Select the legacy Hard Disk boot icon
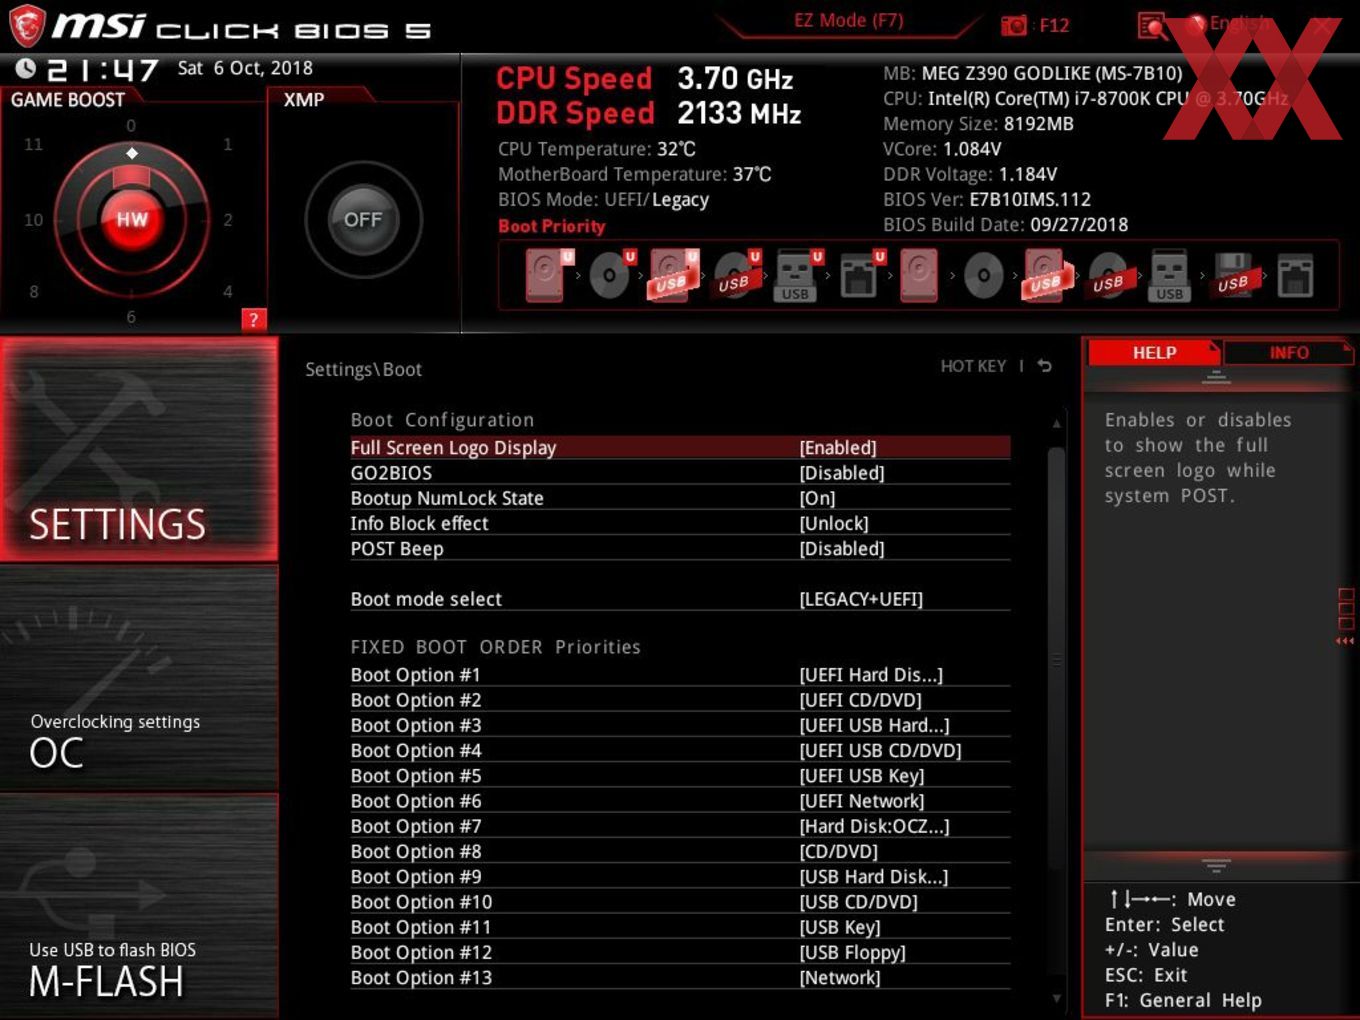This screenshot has width=1360, height=1020. [x=919, y=275]
